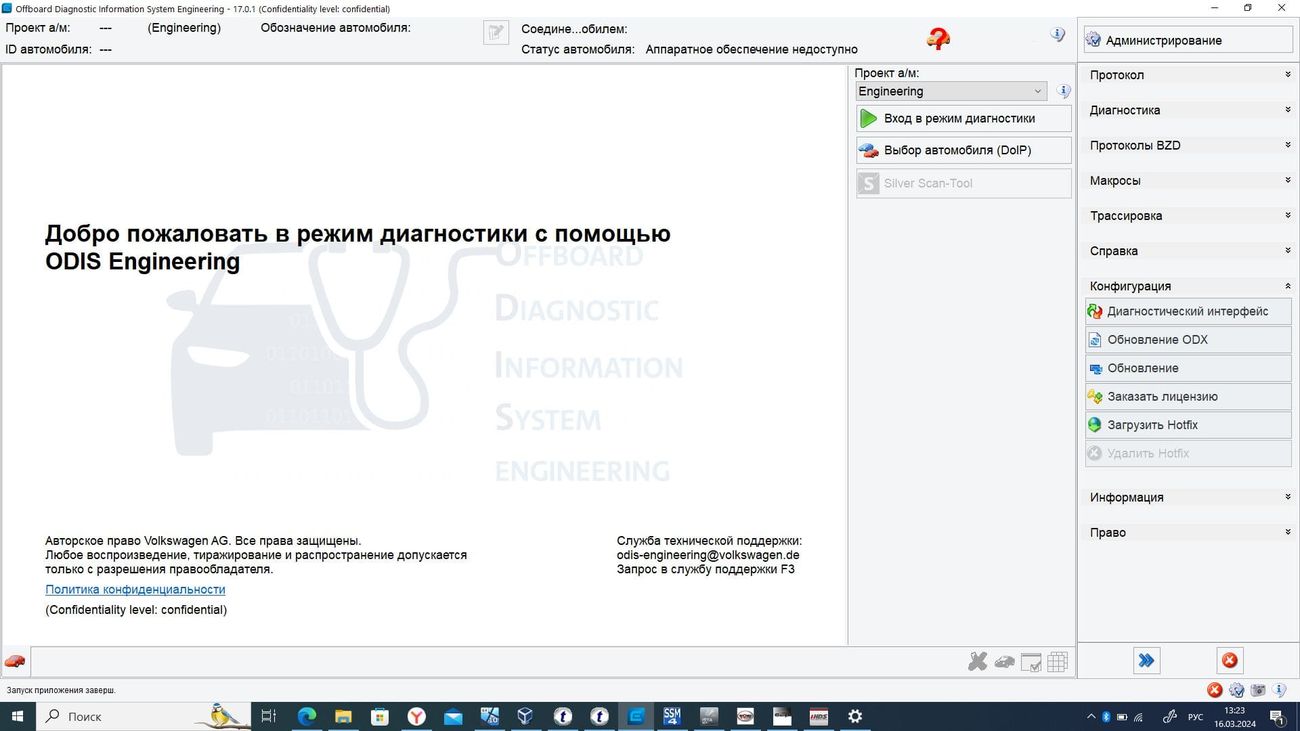The height and width of the screenshot is (731, 1300).
Task: Click the status text Запуск приложения заверш.
Action: point(61,690)
